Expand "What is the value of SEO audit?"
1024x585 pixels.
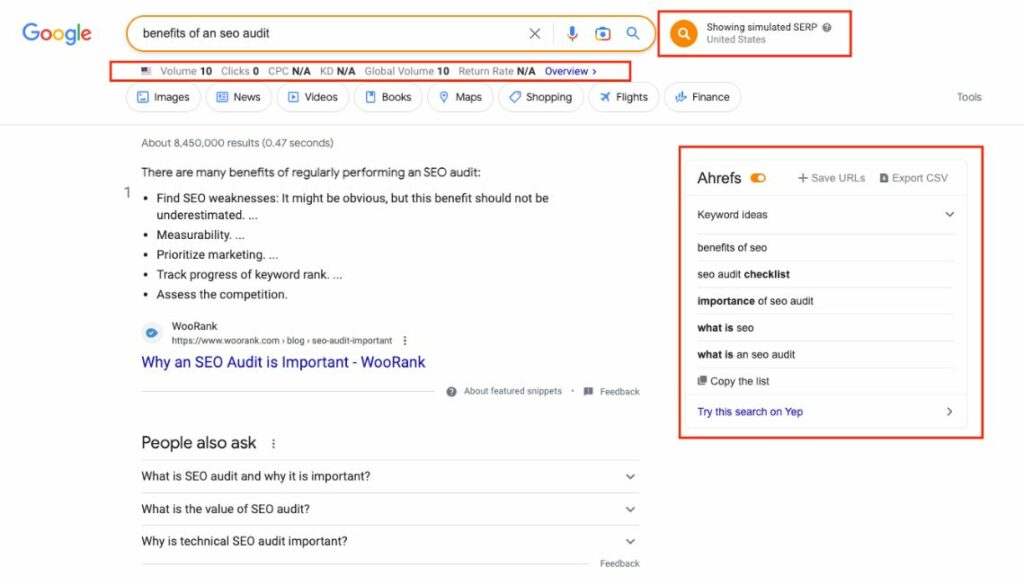click(x=630, y=509)
